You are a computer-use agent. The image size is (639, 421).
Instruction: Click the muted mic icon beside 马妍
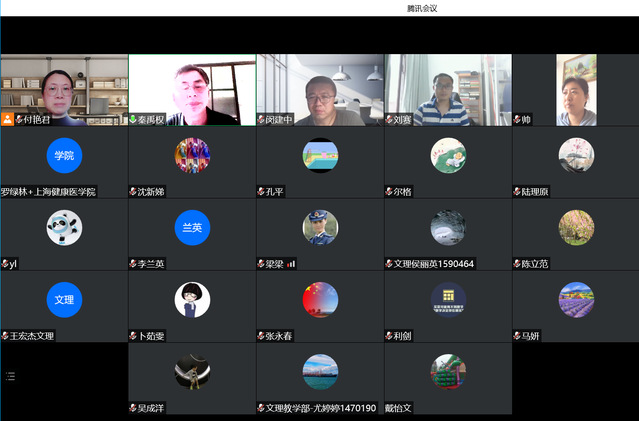[518, 336]
